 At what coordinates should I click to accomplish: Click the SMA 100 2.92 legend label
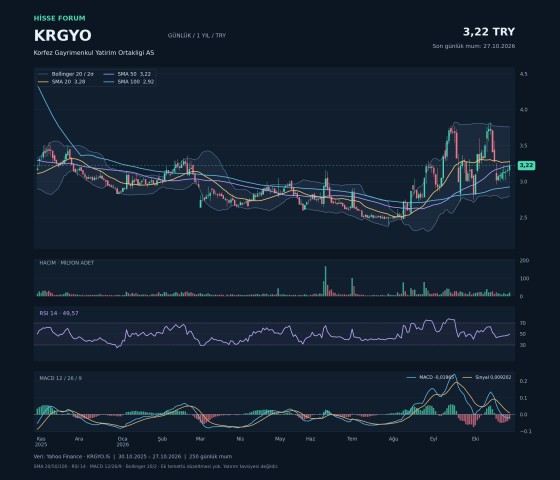136,82
